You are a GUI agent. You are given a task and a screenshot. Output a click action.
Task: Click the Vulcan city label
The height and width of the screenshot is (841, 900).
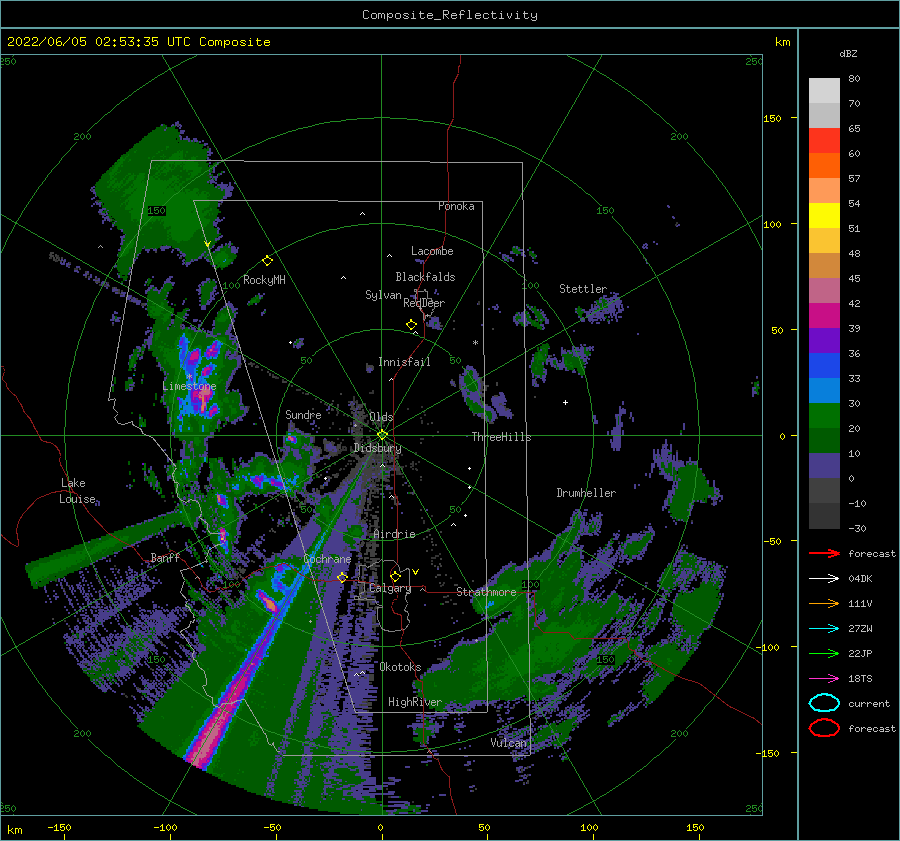[x=509, y=743]
